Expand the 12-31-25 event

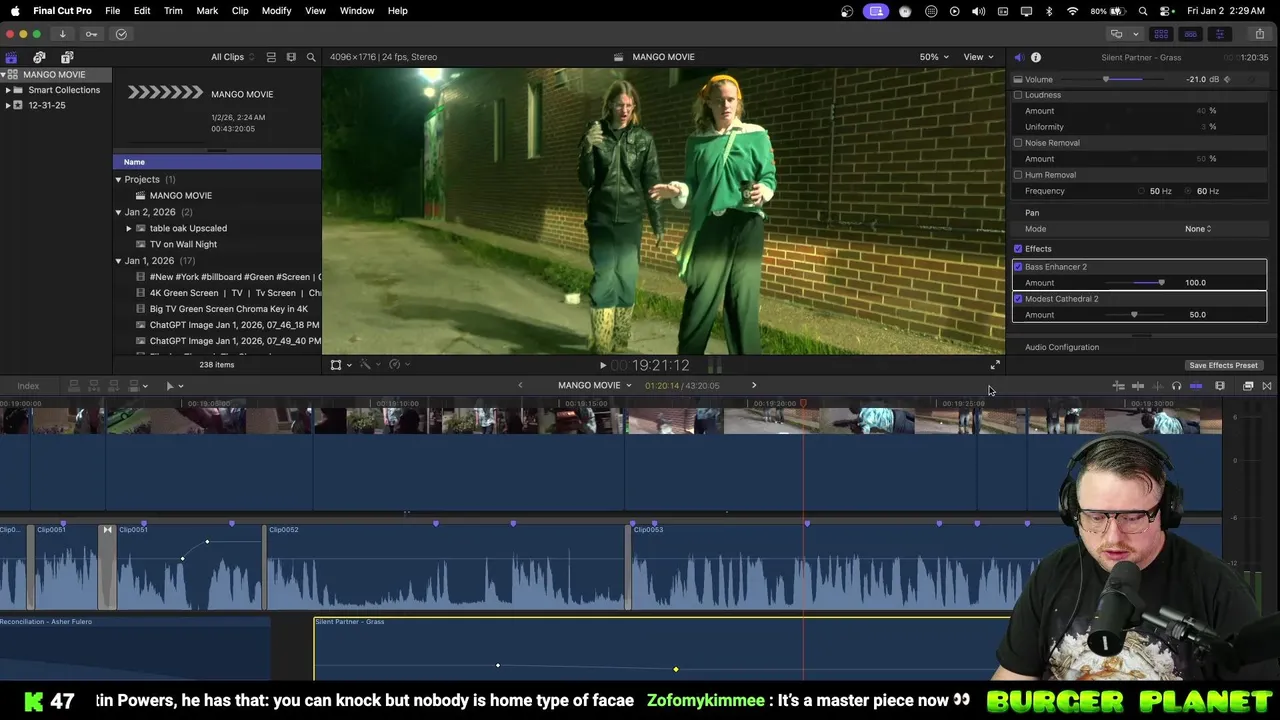[8, 105]
